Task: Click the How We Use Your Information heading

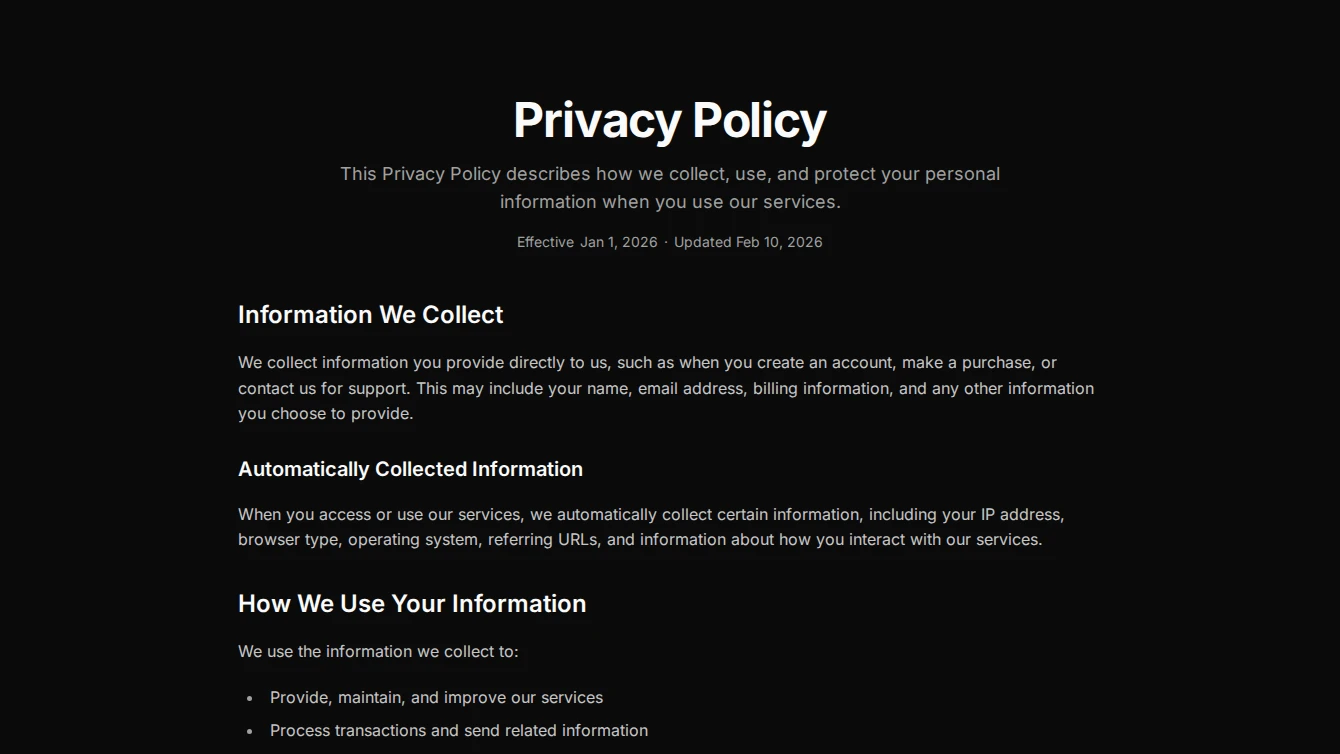Action: [412, 604]
